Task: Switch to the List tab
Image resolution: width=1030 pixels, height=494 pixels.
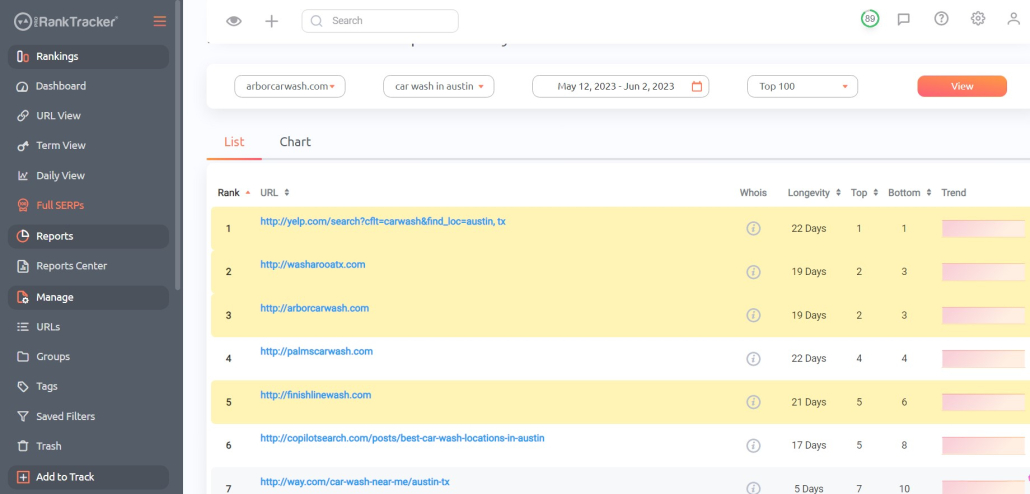Action: (x=234, y=142)
